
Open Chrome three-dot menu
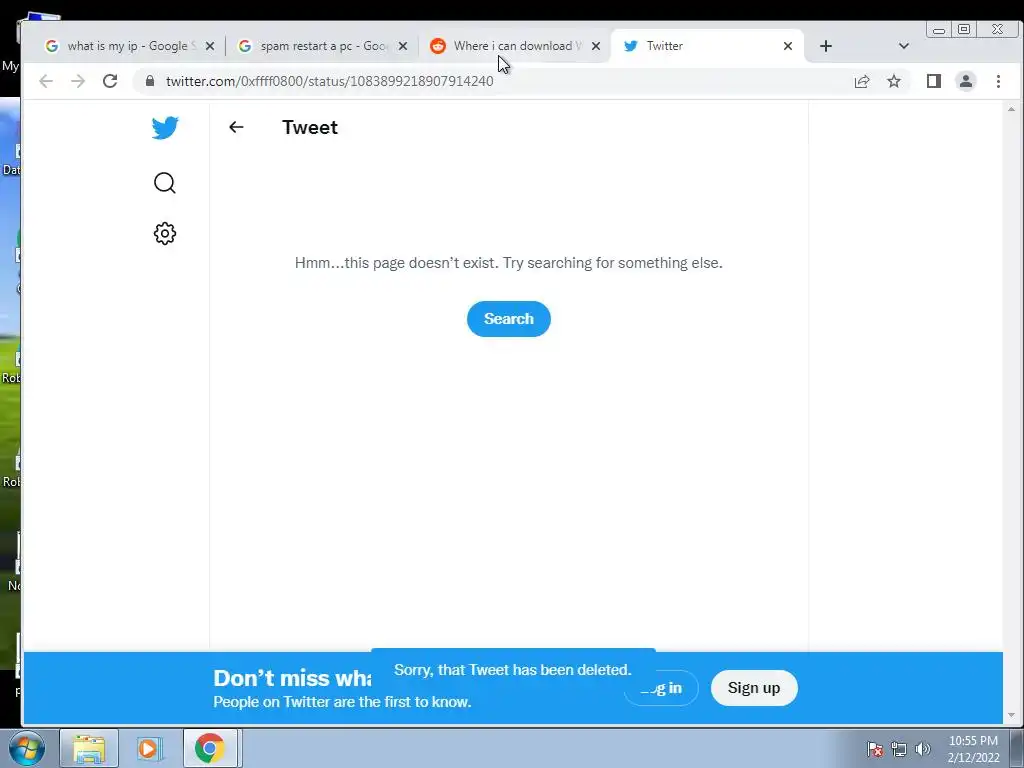[x=998, y=81]
